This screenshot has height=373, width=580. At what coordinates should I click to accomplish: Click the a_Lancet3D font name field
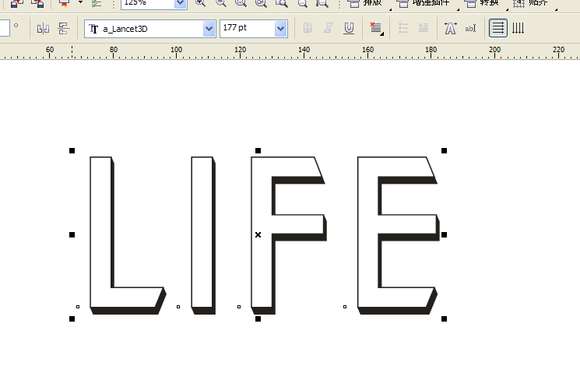(144, 28)
